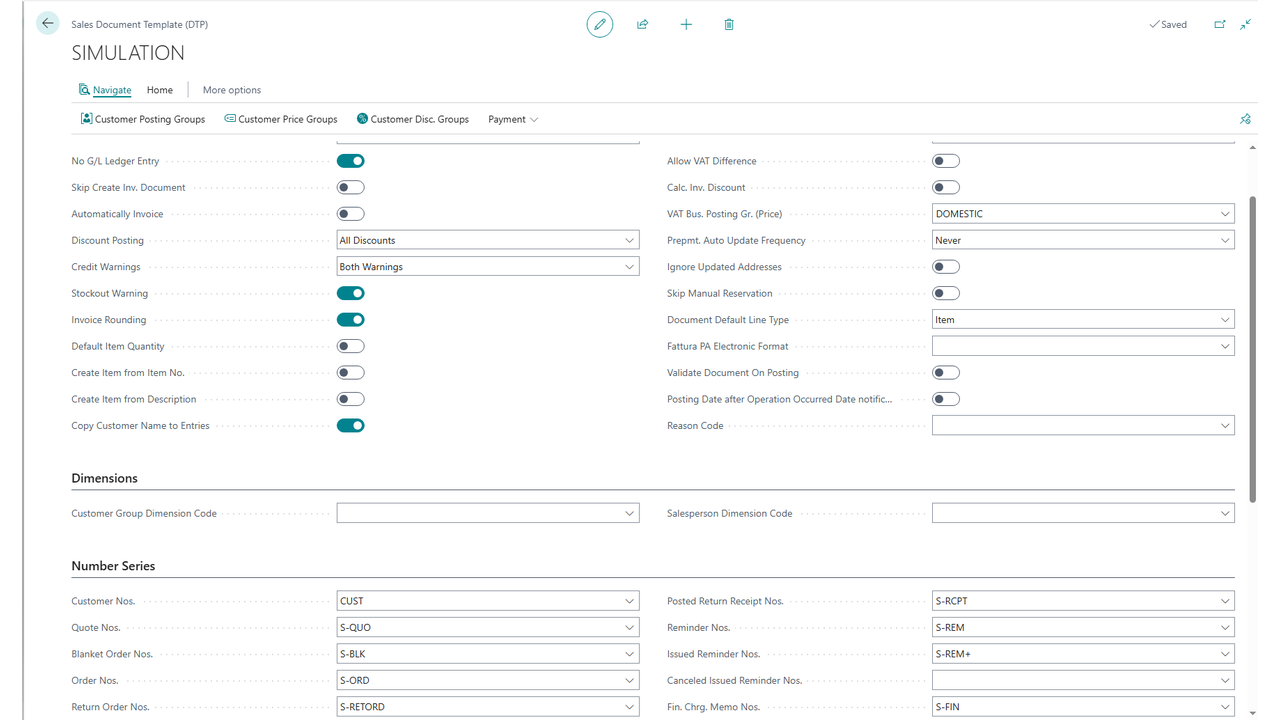This screenshot has width=1280, height=720.
Task: Collapse Number Series section heading
Action: 113,566
